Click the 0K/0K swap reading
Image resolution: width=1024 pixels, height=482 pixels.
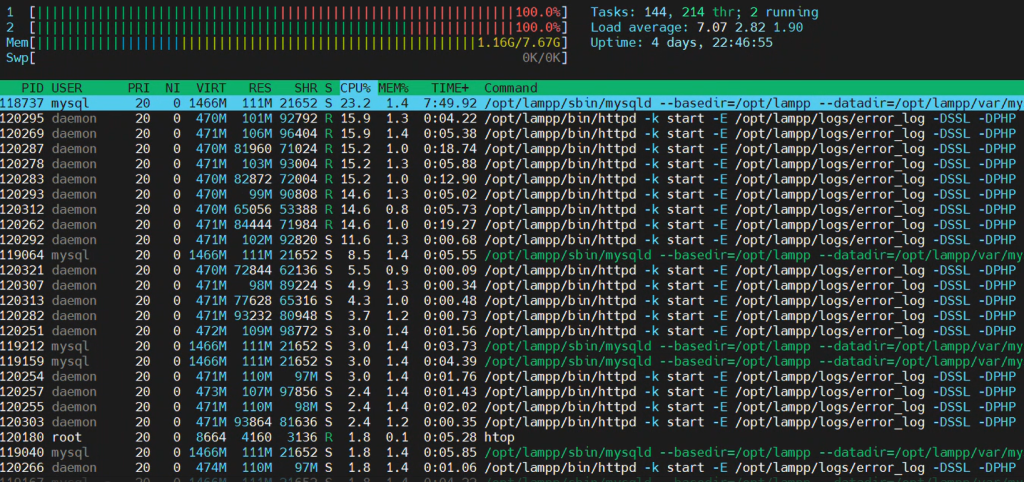click(x=542, y=57)
